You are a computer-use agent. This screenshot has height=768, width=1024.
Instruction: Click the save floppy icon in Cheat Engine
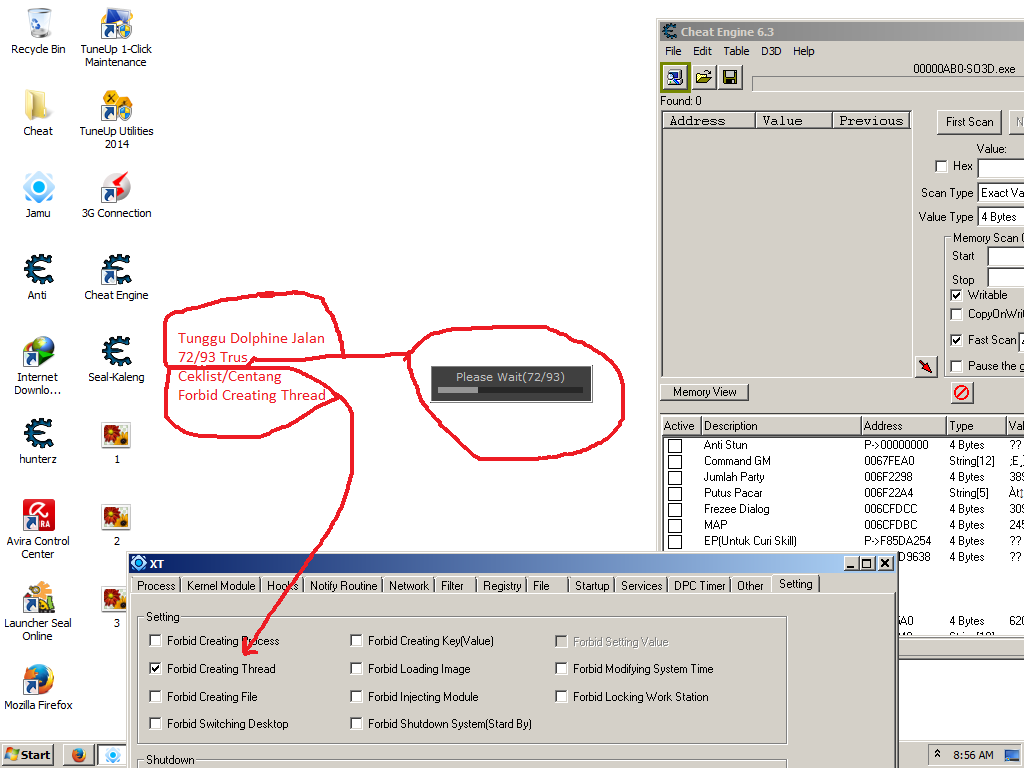[x=730, y=78]
